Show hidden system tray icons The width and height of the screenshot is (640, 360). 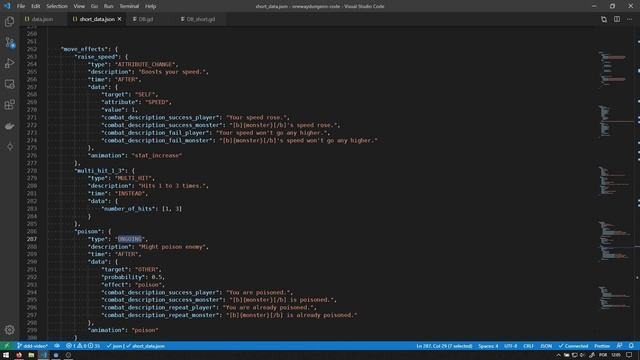pos(558,355)
